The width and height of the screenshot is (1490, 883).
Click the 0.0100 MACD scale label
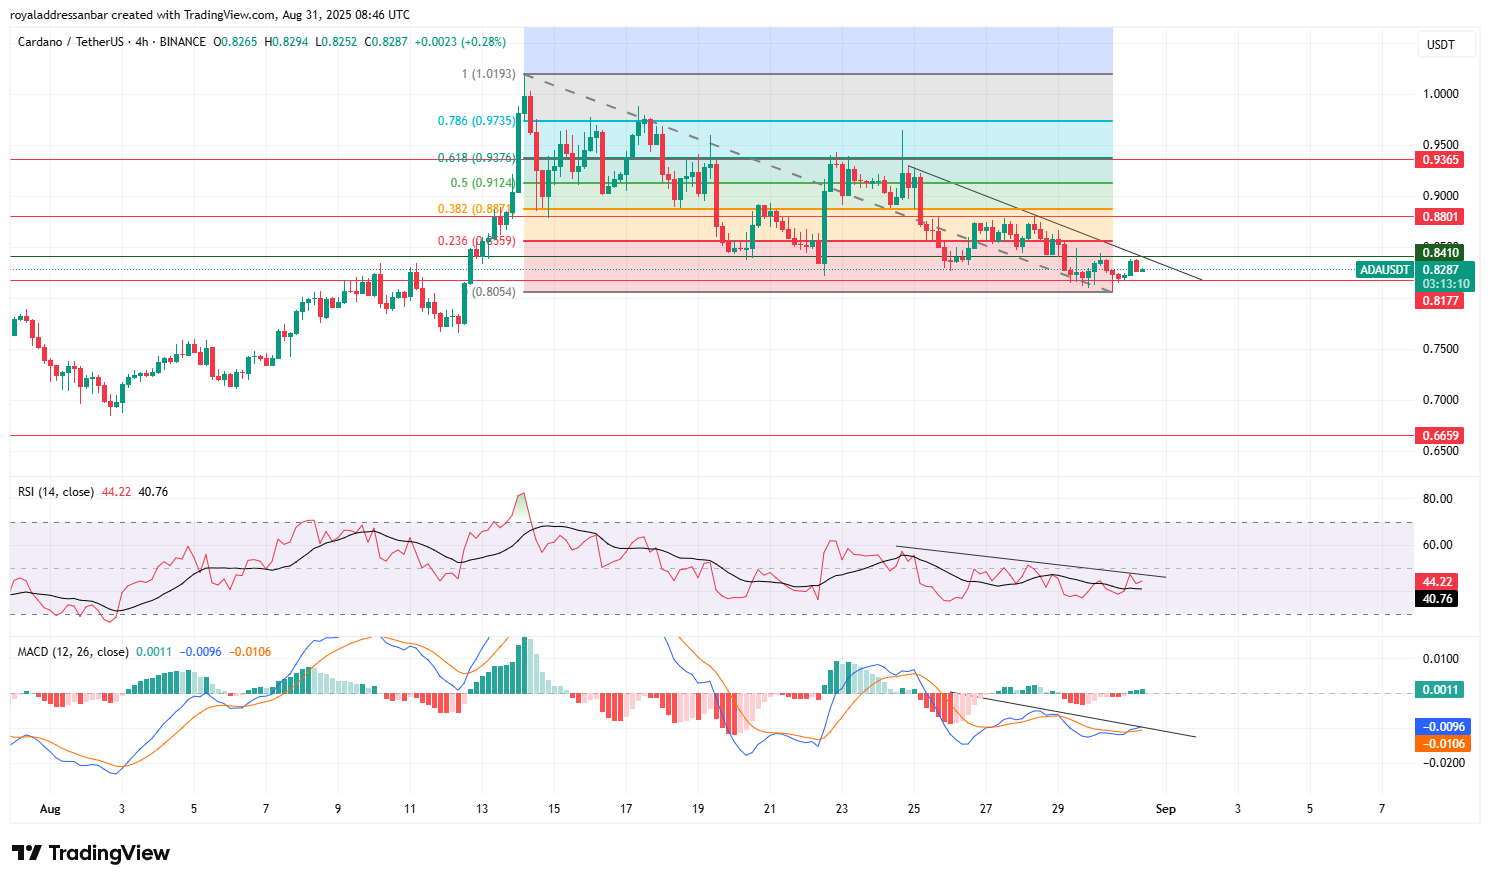(x=1441, y=659)
